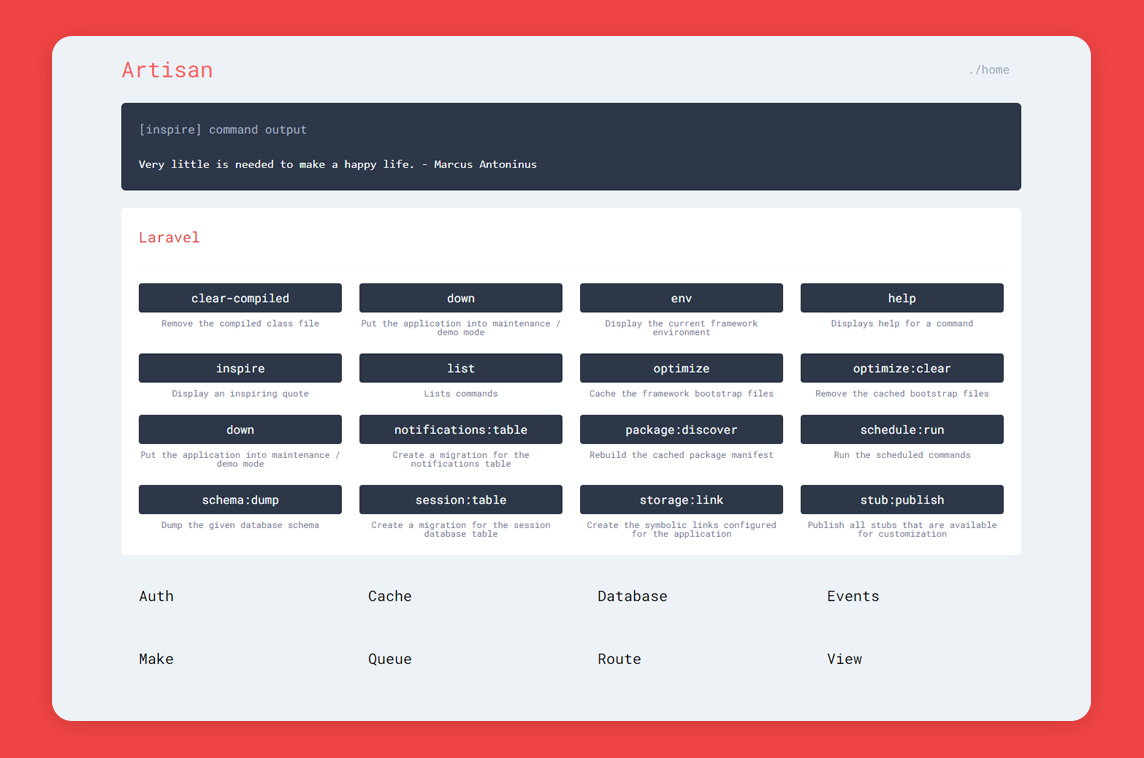Screen dimensions: 1144x758
Task: Expand the Database command group
Action: (x=632, y=596)
